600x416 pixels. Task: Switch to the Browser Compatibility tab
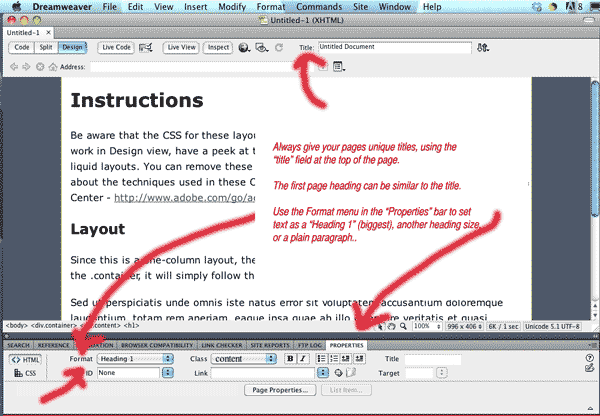pyautogui.click(x=157, y=345)
